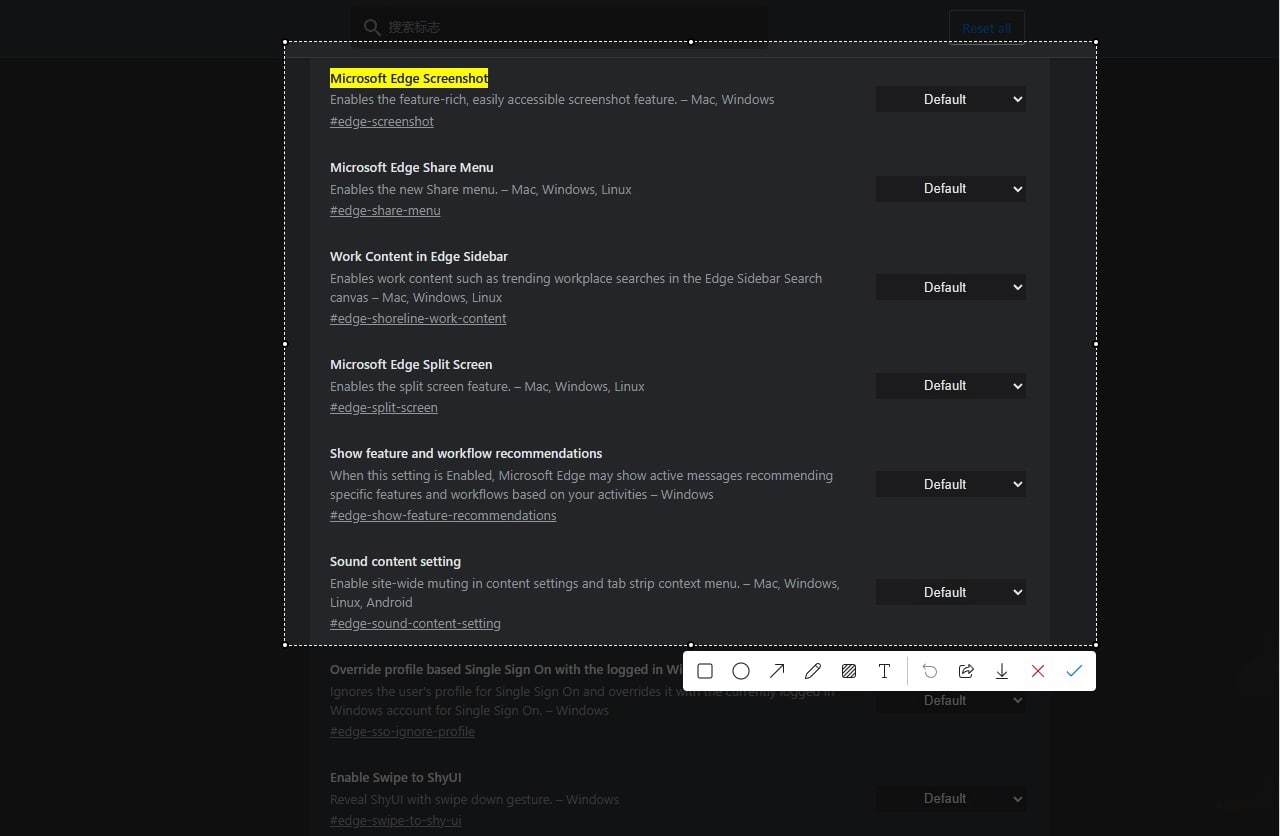Follow the #edge-share-menu link
The image size is (1280, 836).
[385, 210]
